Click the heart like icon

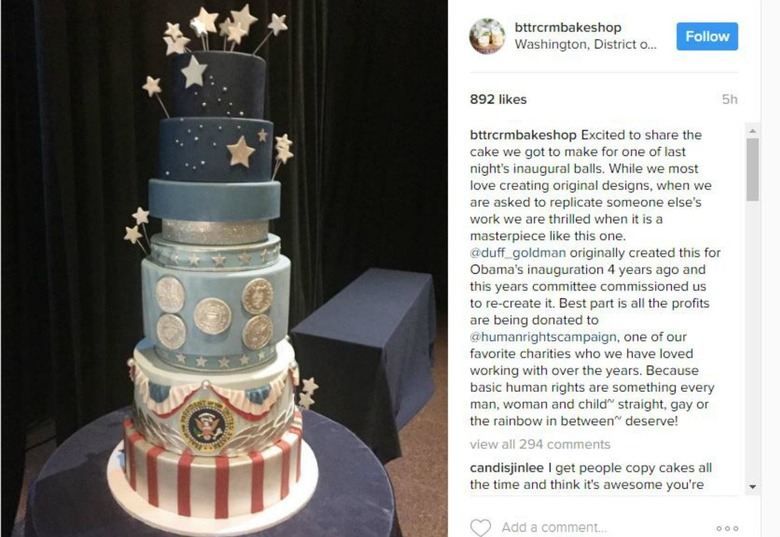[480, 528]
